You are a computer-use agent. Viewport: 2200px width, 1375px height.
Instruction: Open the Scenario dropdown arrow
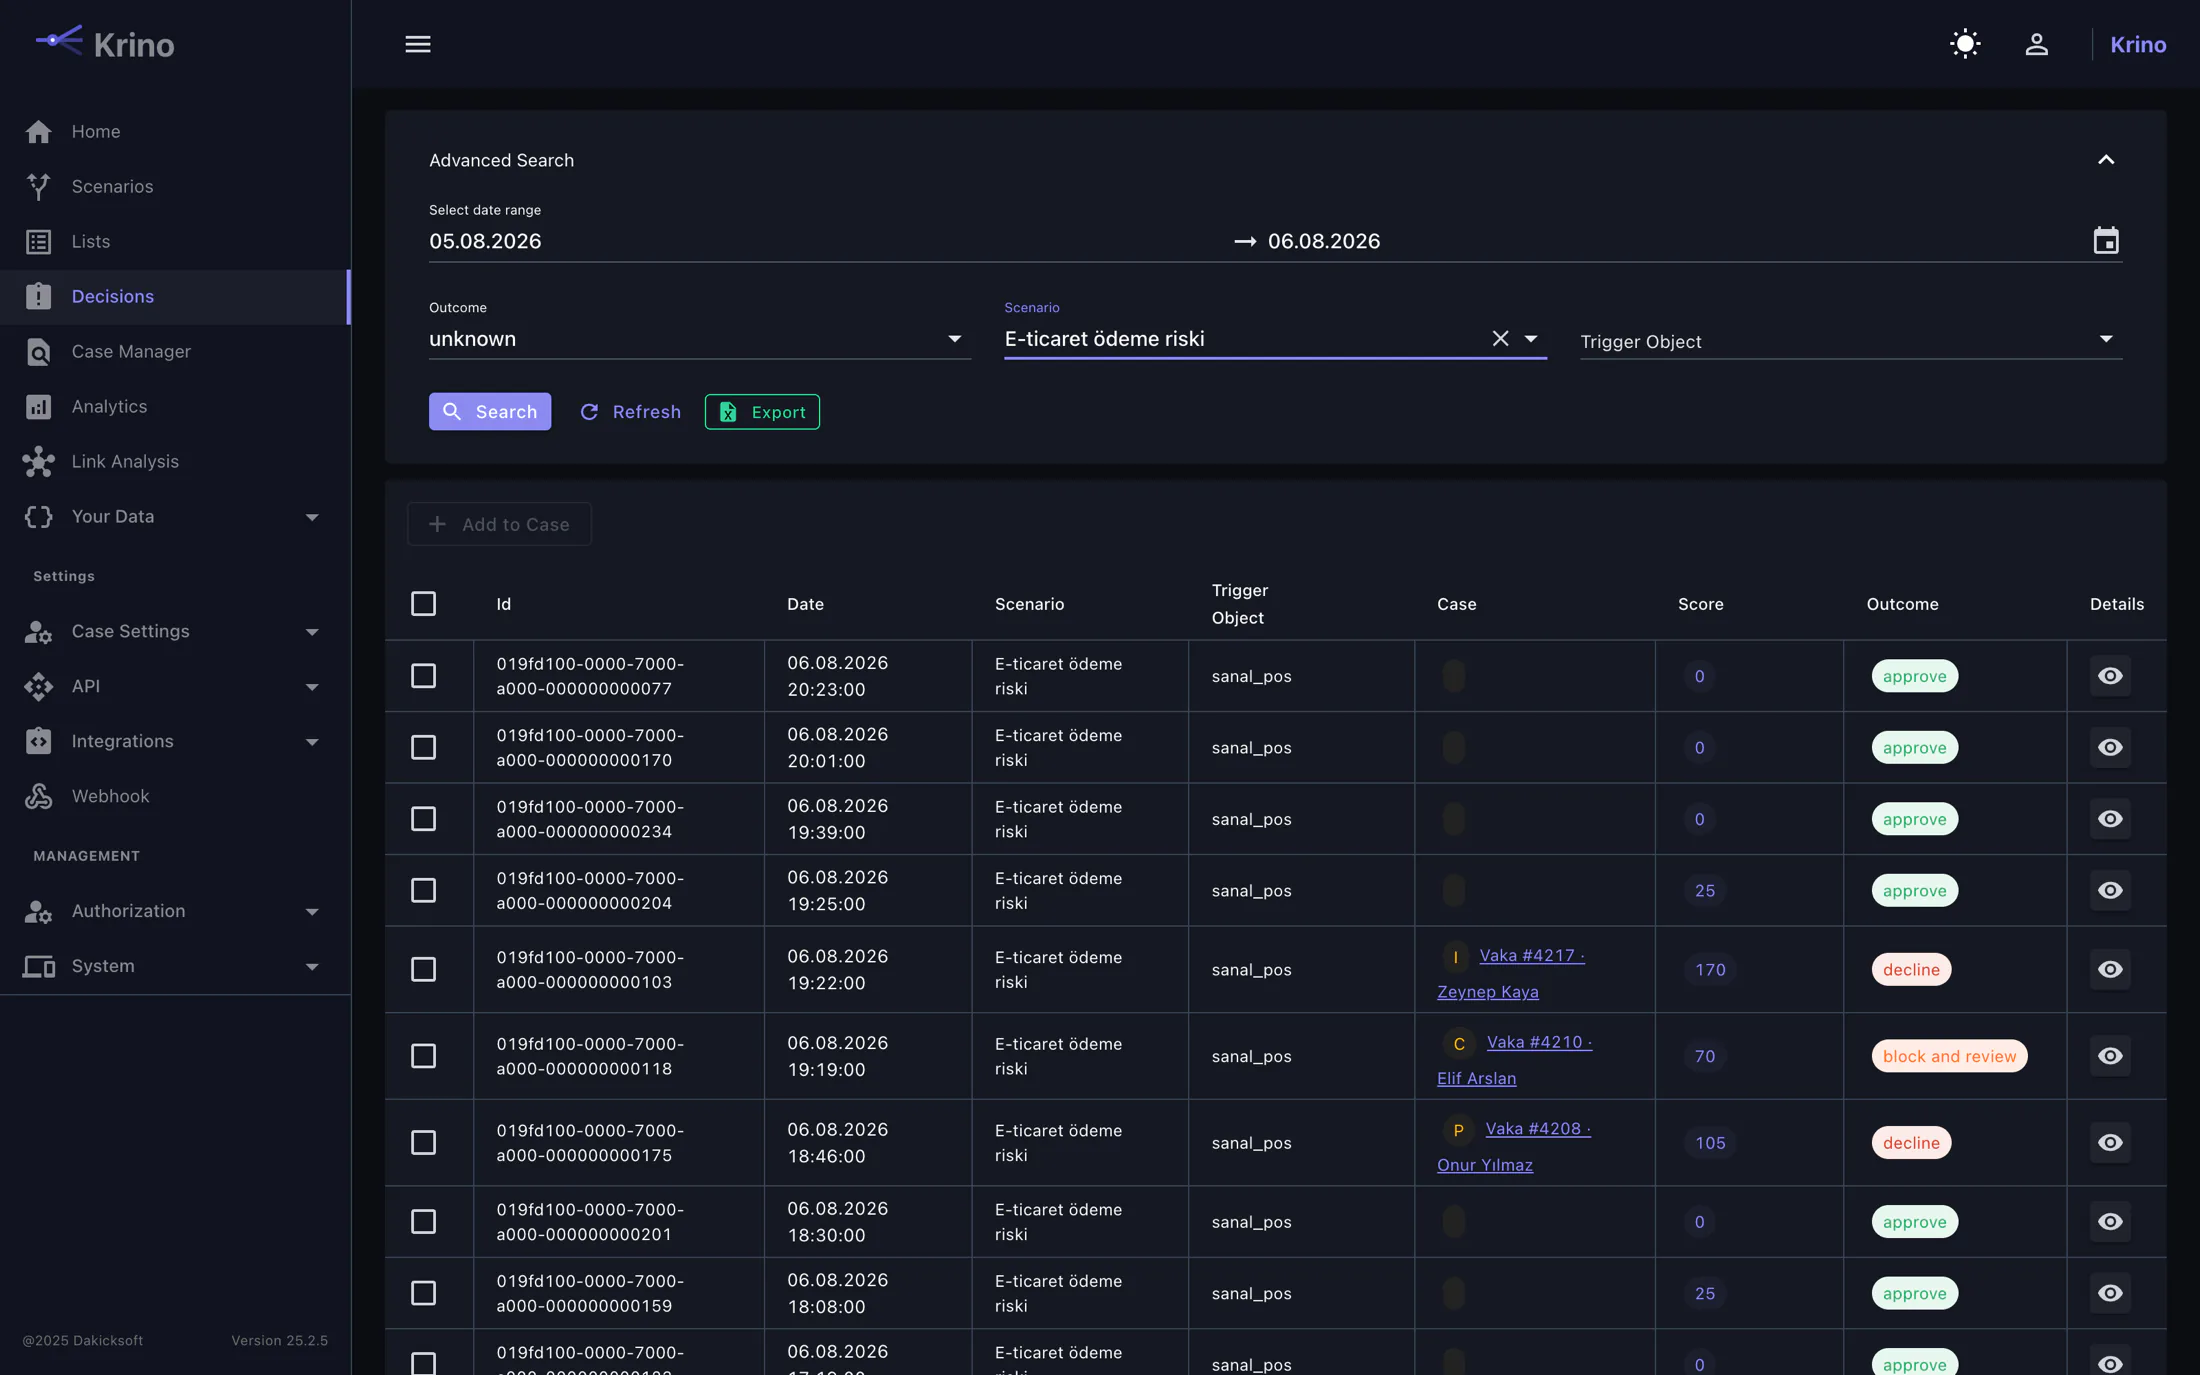(1531, 339)
